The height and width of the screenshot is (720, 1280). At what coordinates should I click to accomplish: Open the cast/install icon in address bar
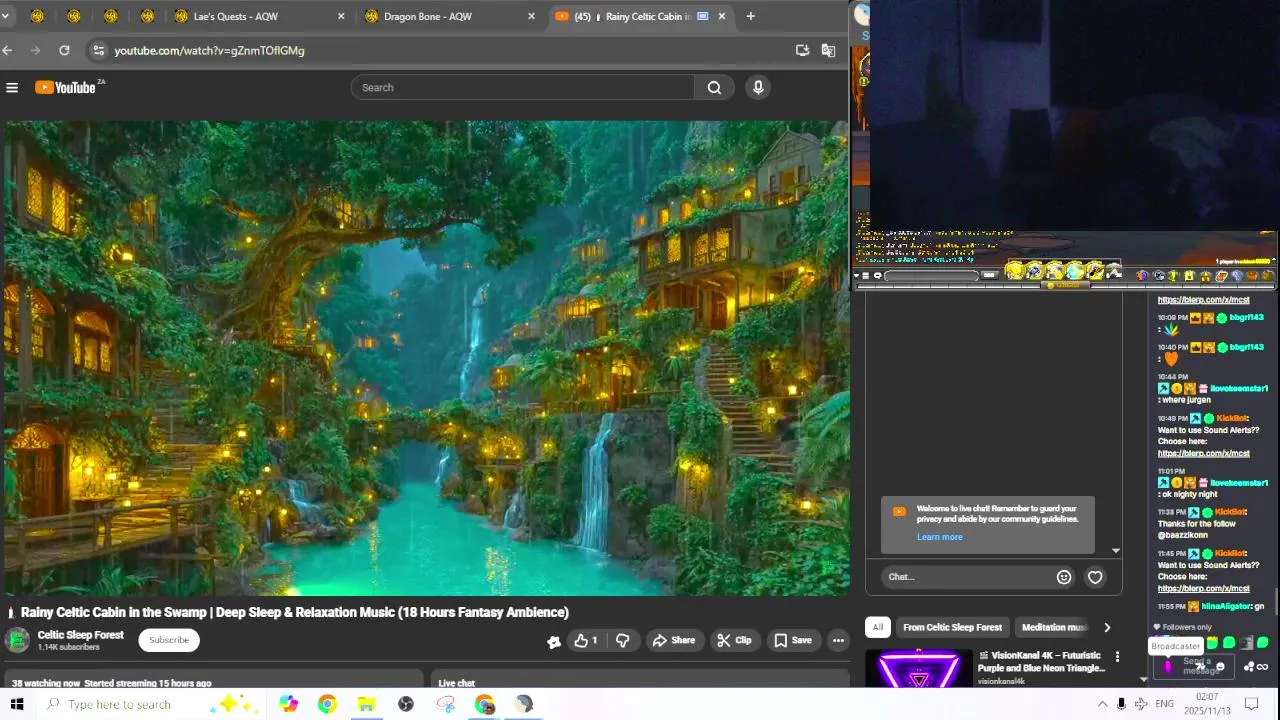tap(802, 50)
